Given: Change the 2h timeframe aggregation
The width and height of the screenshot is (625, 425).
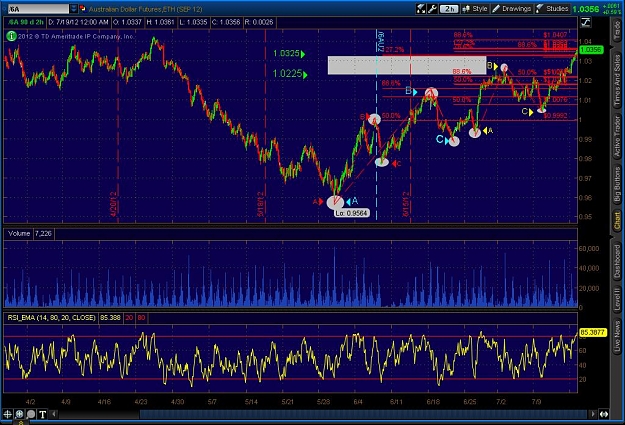Looking at the screenshot, I should (450, 8).
